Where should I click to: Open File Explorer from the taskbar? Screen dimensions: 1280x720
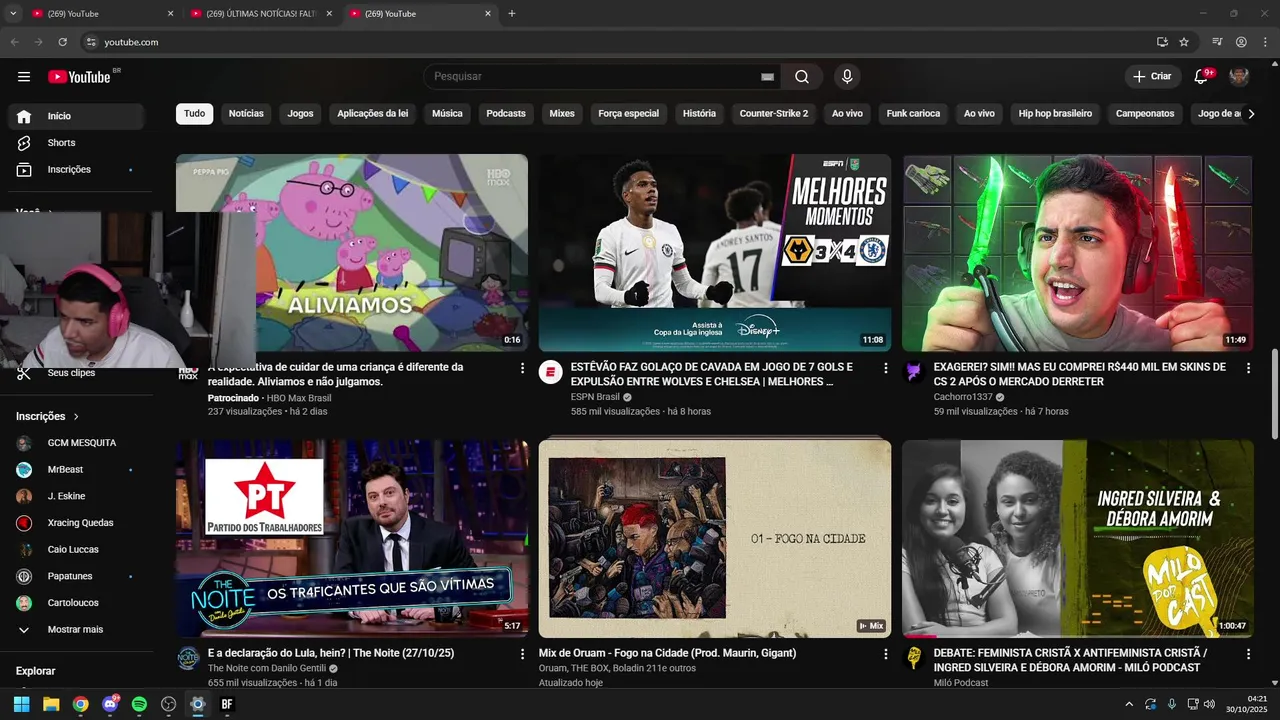(x=51, y=704)
